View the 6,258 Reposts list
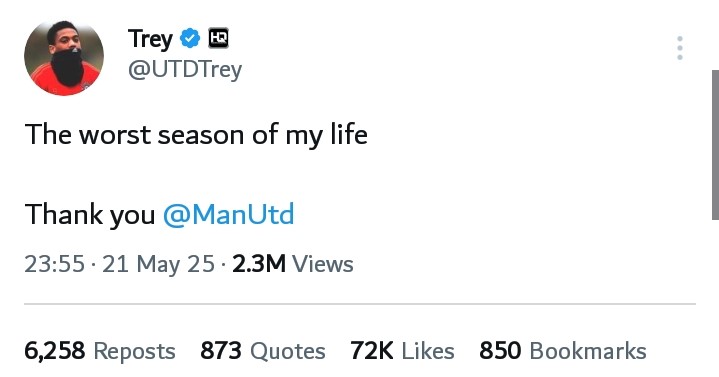 coord(100,351)
